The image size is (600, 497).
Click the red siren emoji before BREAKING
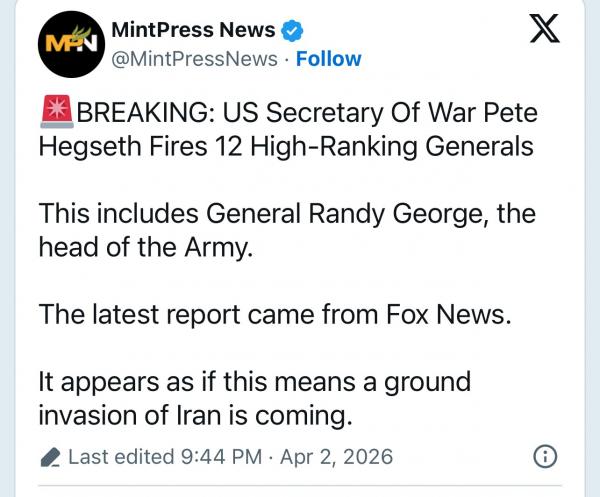(56, 112)
